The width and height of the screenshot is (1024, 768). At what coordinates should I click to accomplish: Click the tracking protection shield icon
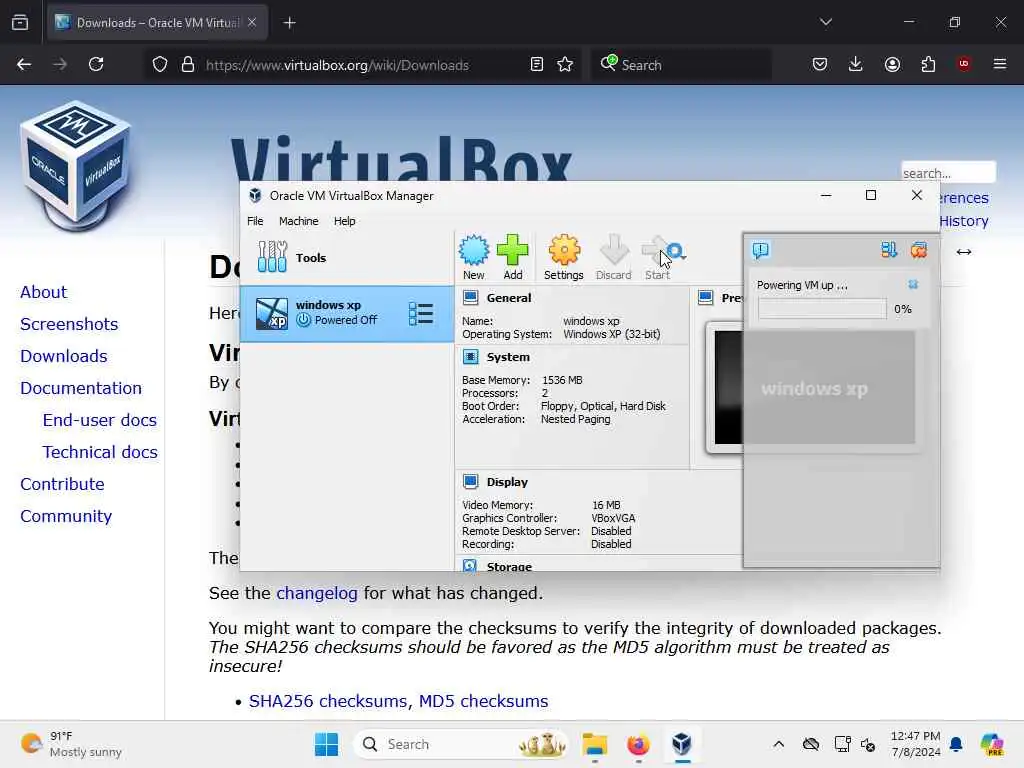coord(160,64)
